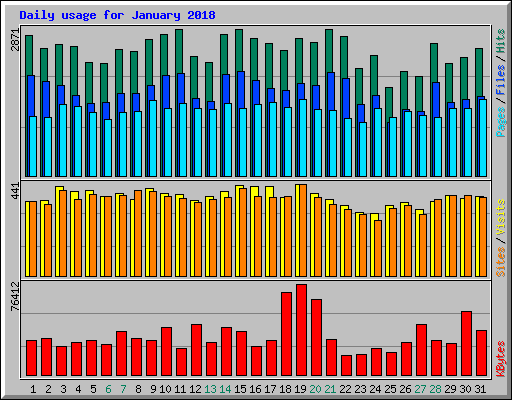
Task: Click the '441' visits scale value
Action: point(15,191)
